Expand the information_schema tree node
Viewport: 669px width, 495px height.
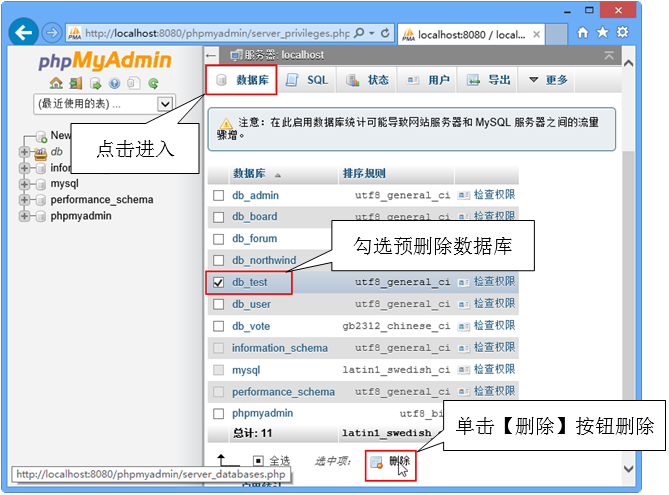click(24, 168)
